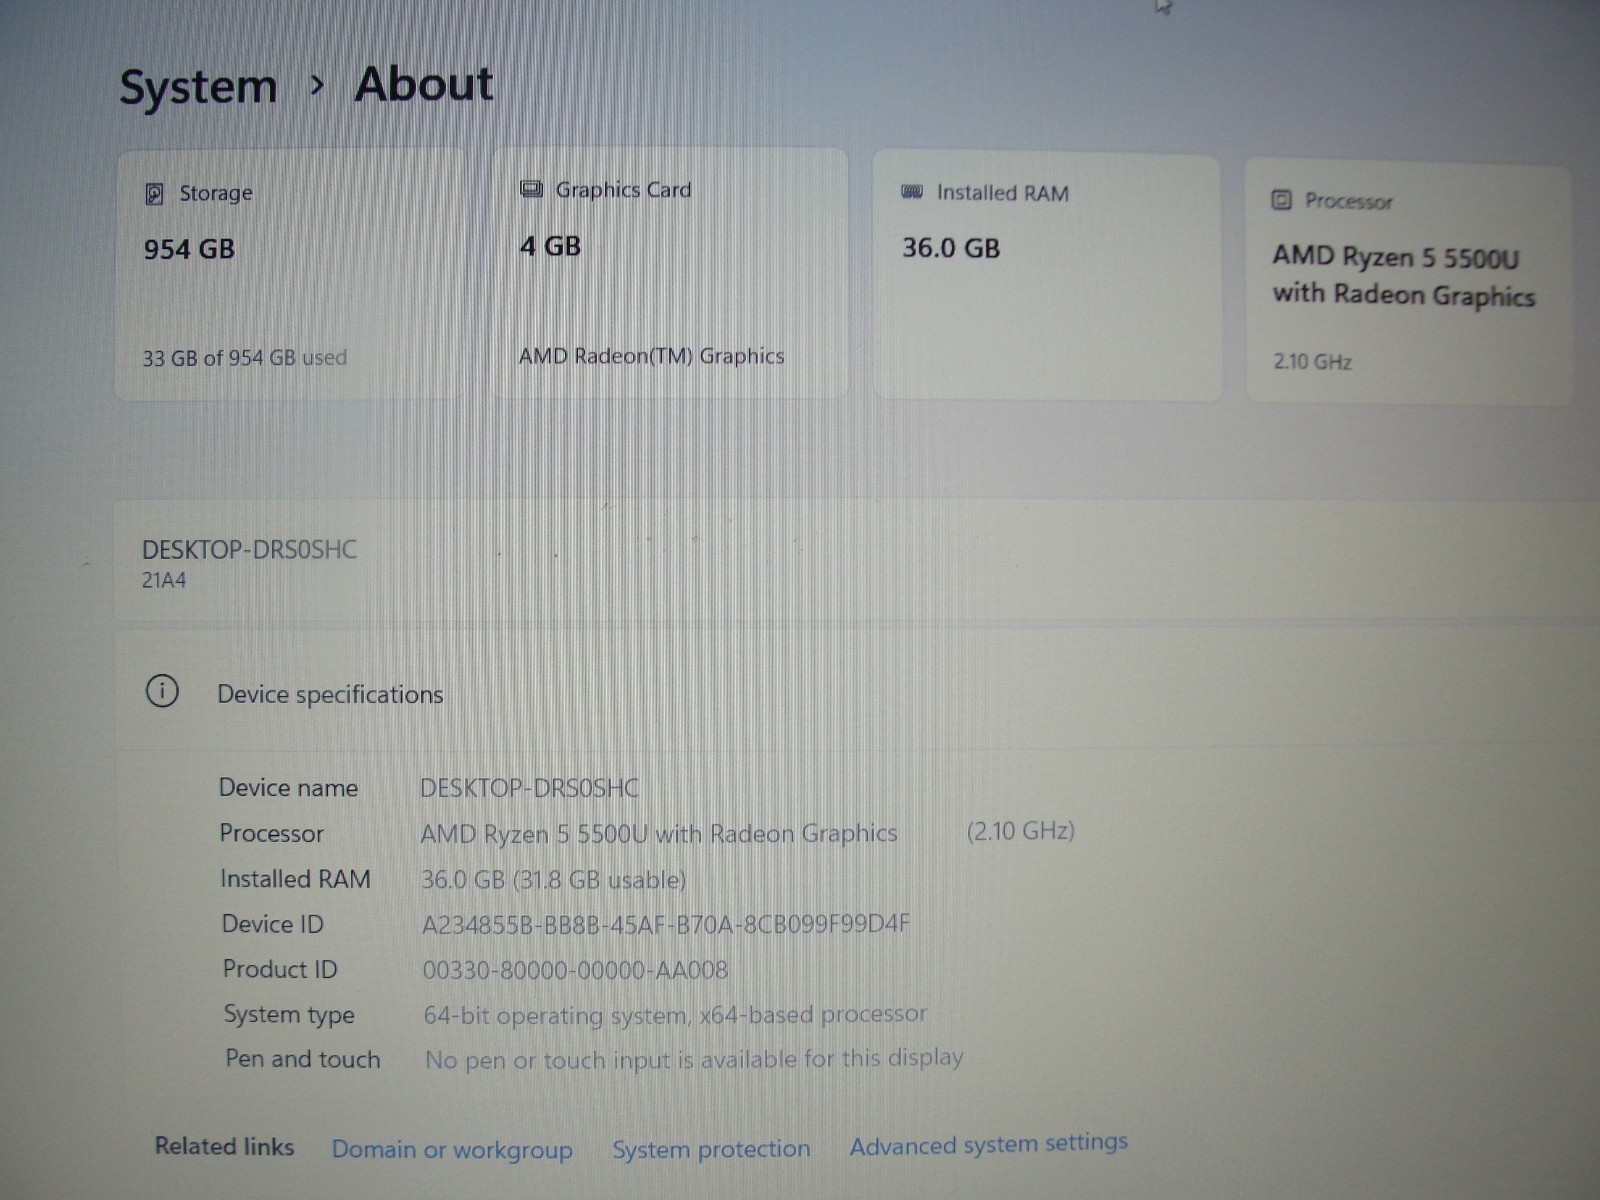Viewport: 1600px width, 1200px height.
Task: Click the 'Installed RAM' row label in specifications
Action: pyautogui.click(x=295, y=878)
